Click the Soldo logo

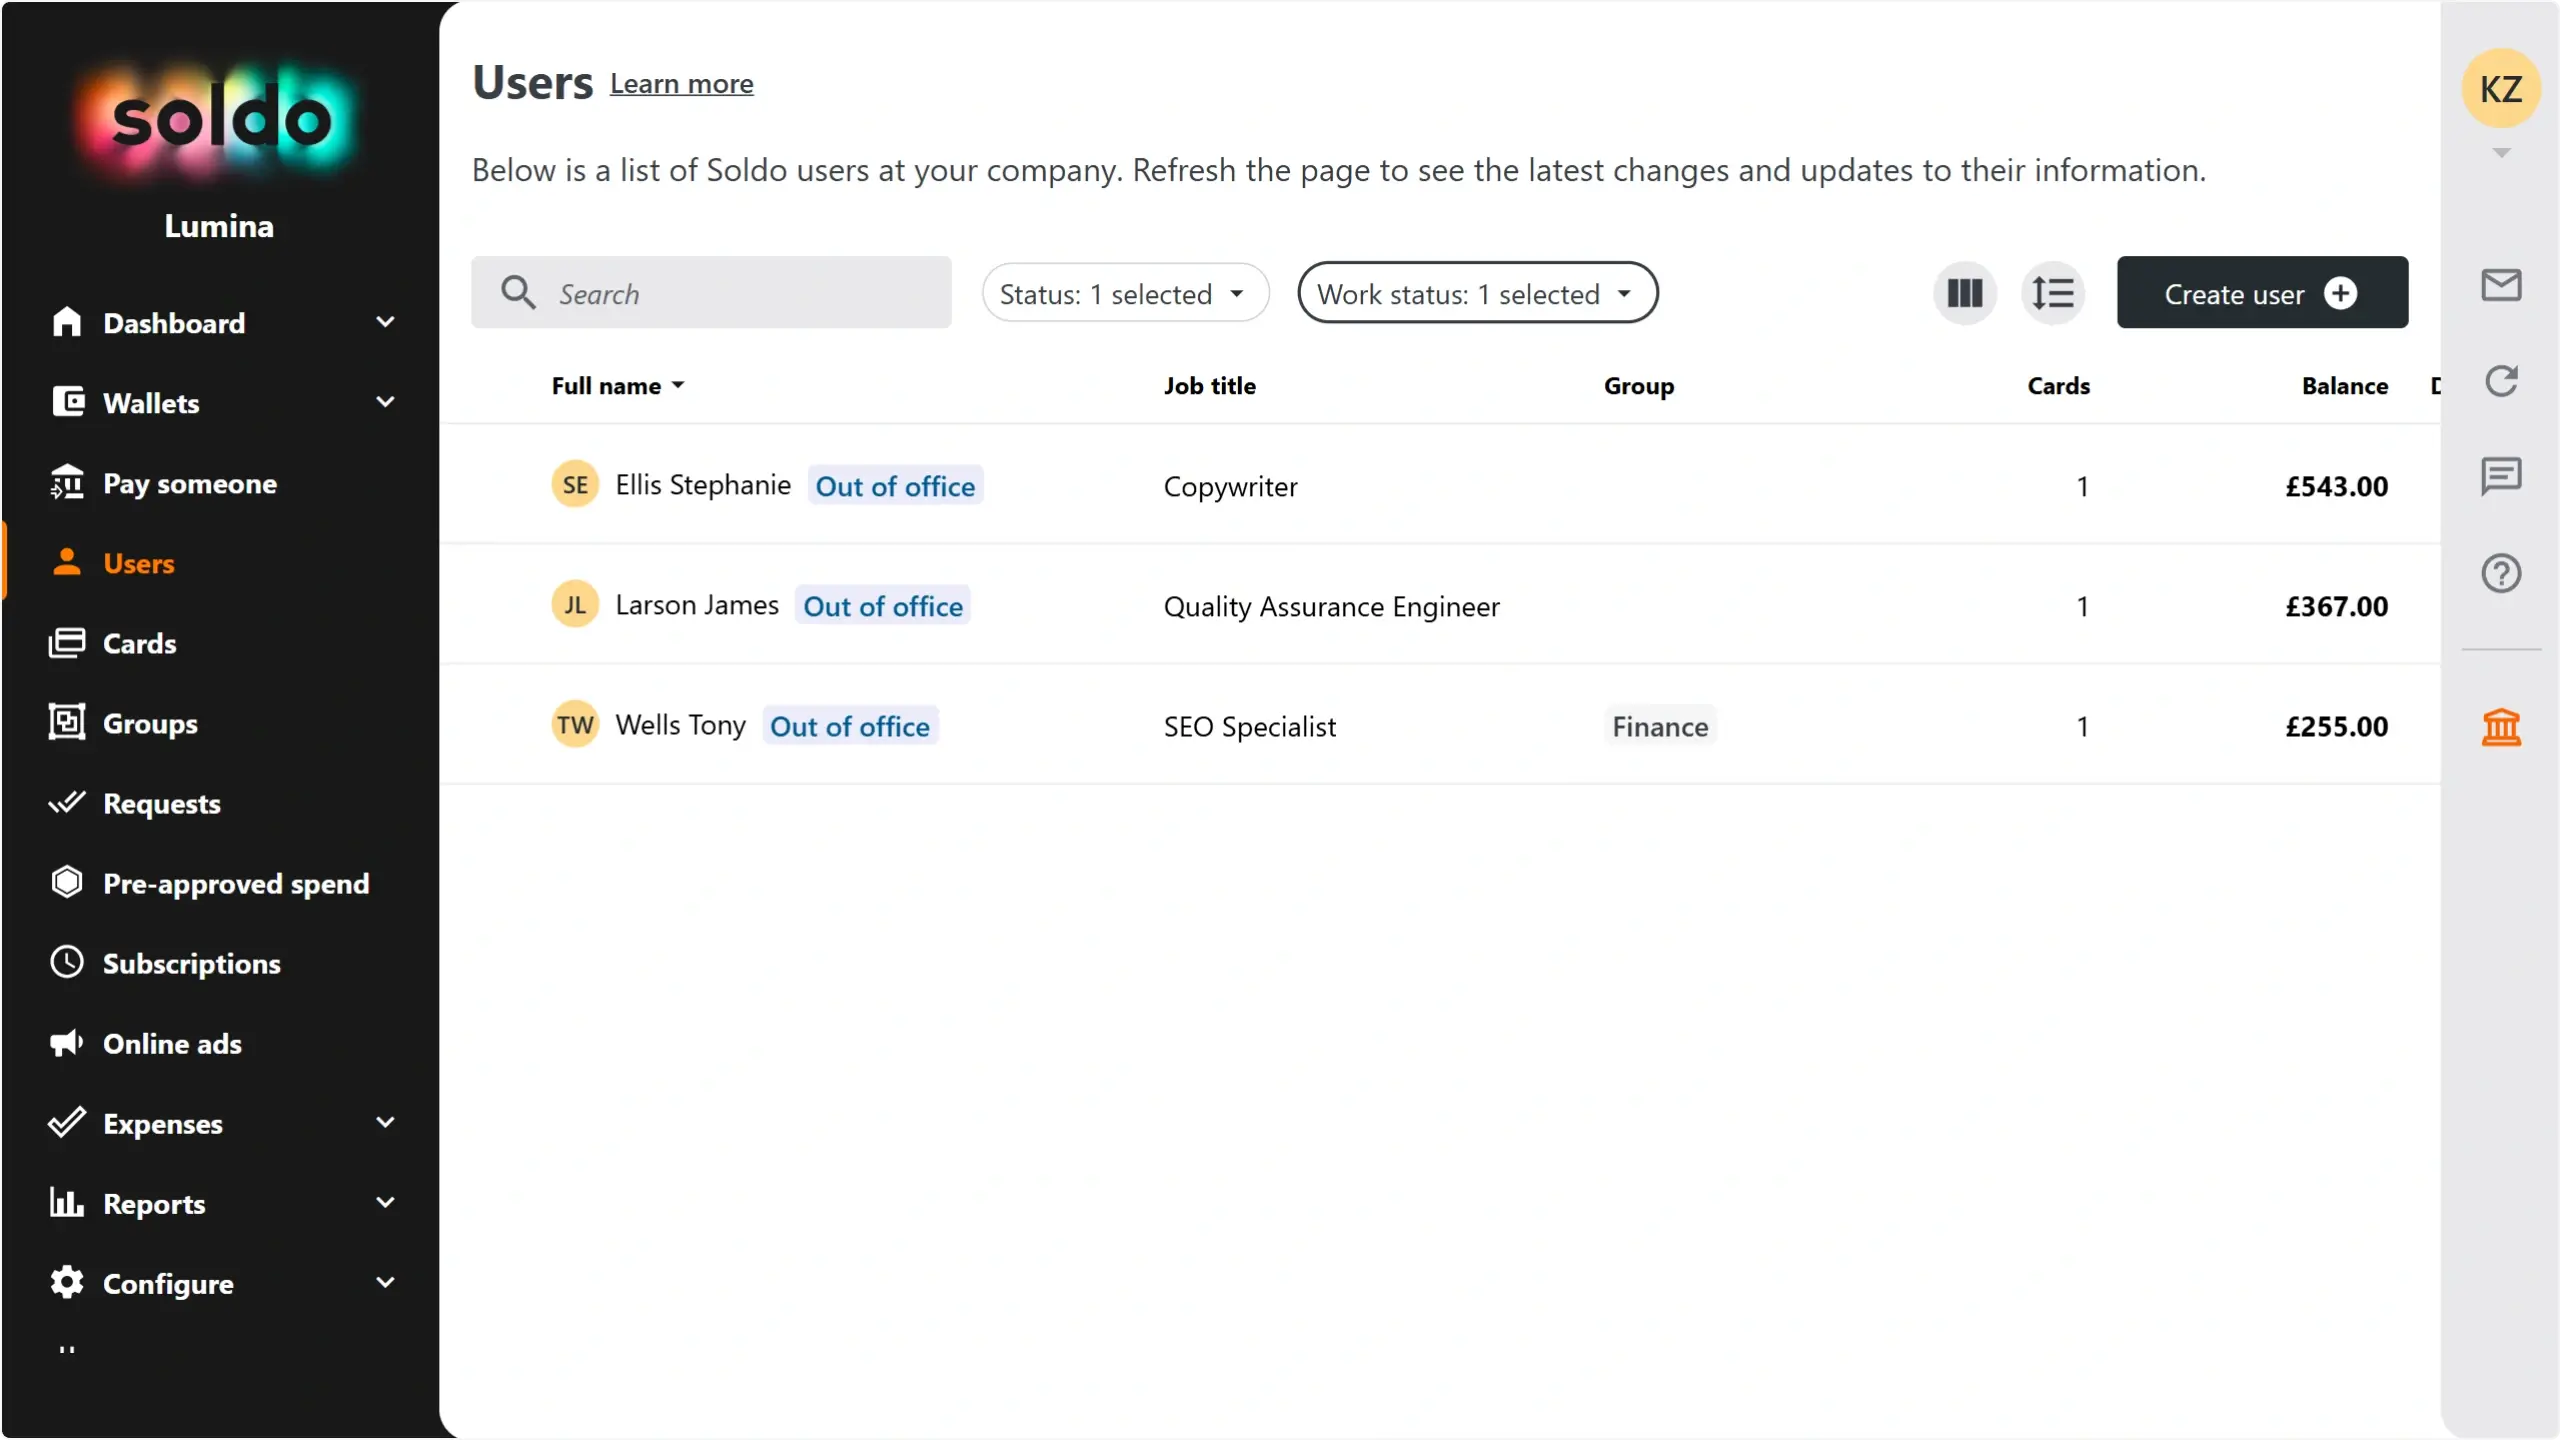[x=219, y=120]
